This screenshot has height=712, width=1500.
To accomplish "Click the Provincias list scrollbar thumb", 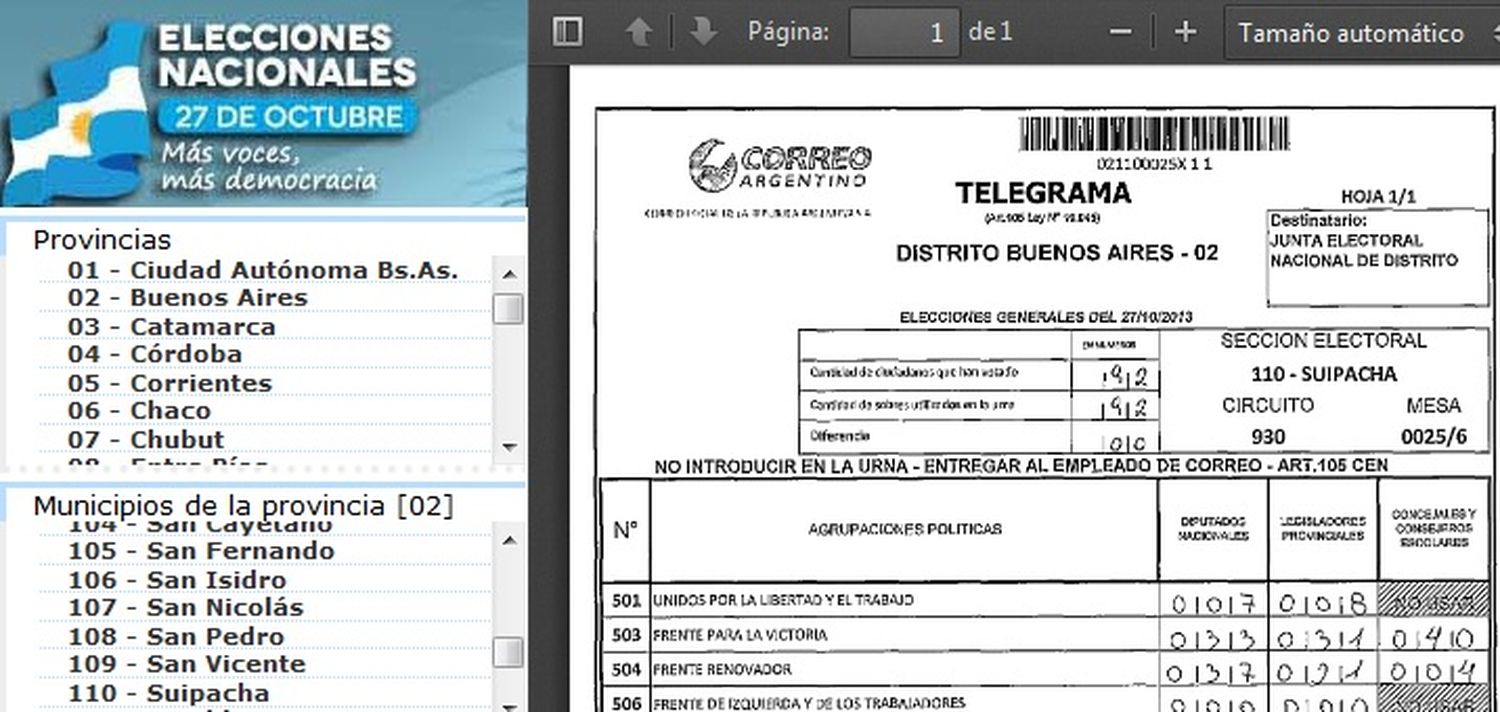I will pos(509,308).
